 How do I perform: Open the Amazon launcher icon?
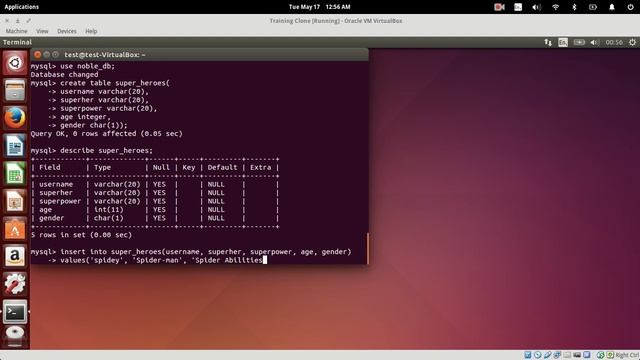(x=15, y=257)
